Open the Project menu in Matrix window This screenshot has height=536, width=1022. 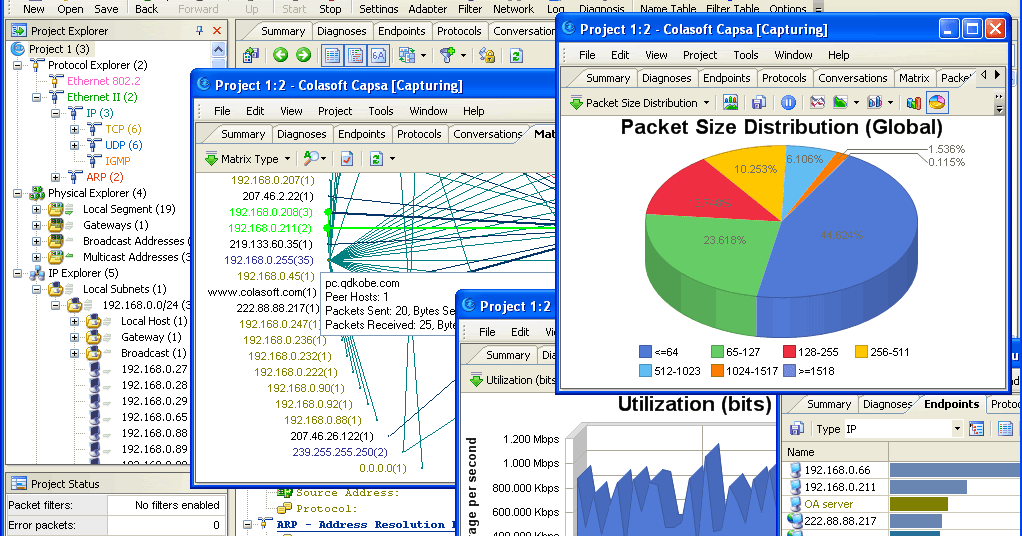(x=335, y=111)
